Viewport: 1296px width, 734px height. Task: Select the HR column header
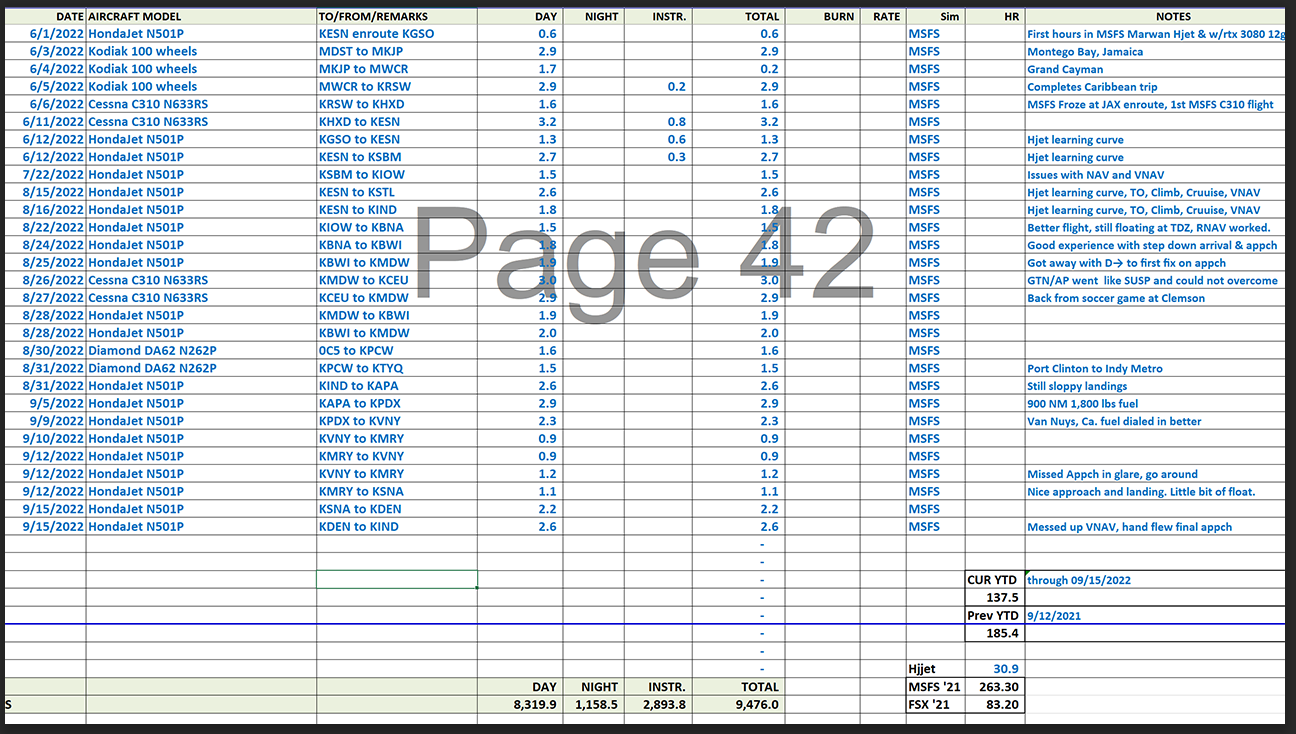click(x=995, y=16)
